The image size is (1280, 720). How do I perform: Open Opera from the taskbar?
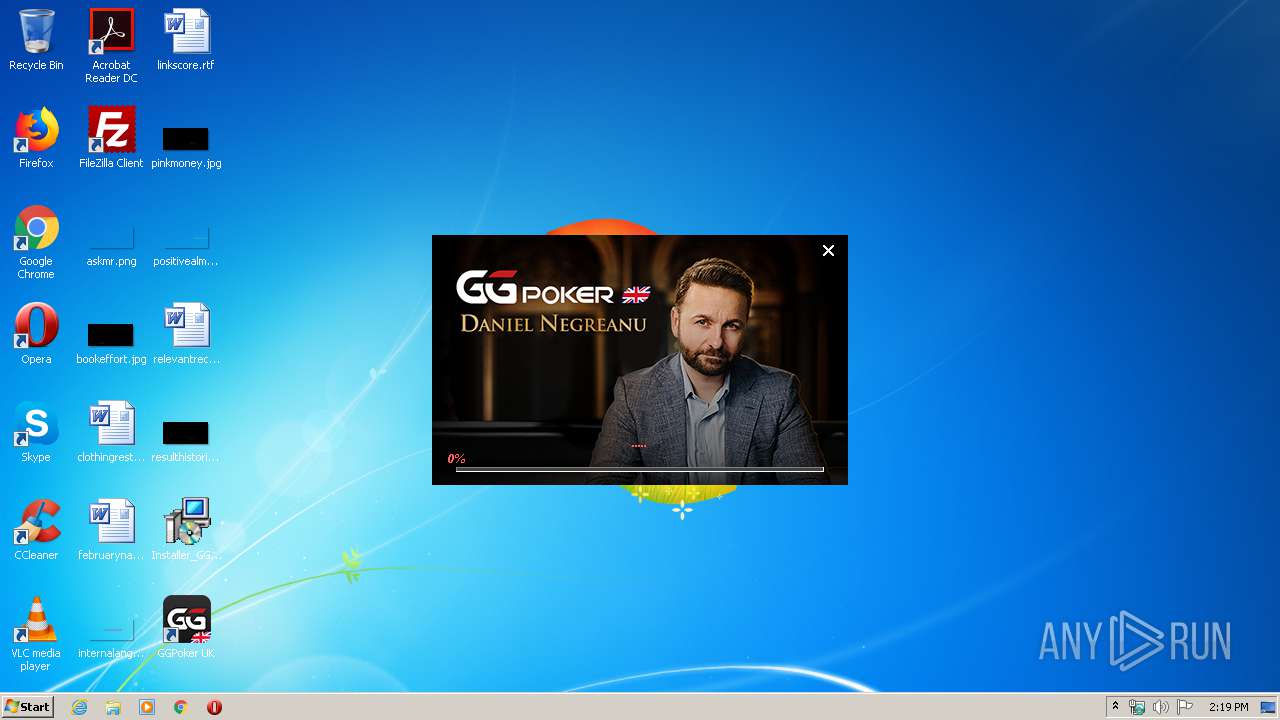point(214,707)
